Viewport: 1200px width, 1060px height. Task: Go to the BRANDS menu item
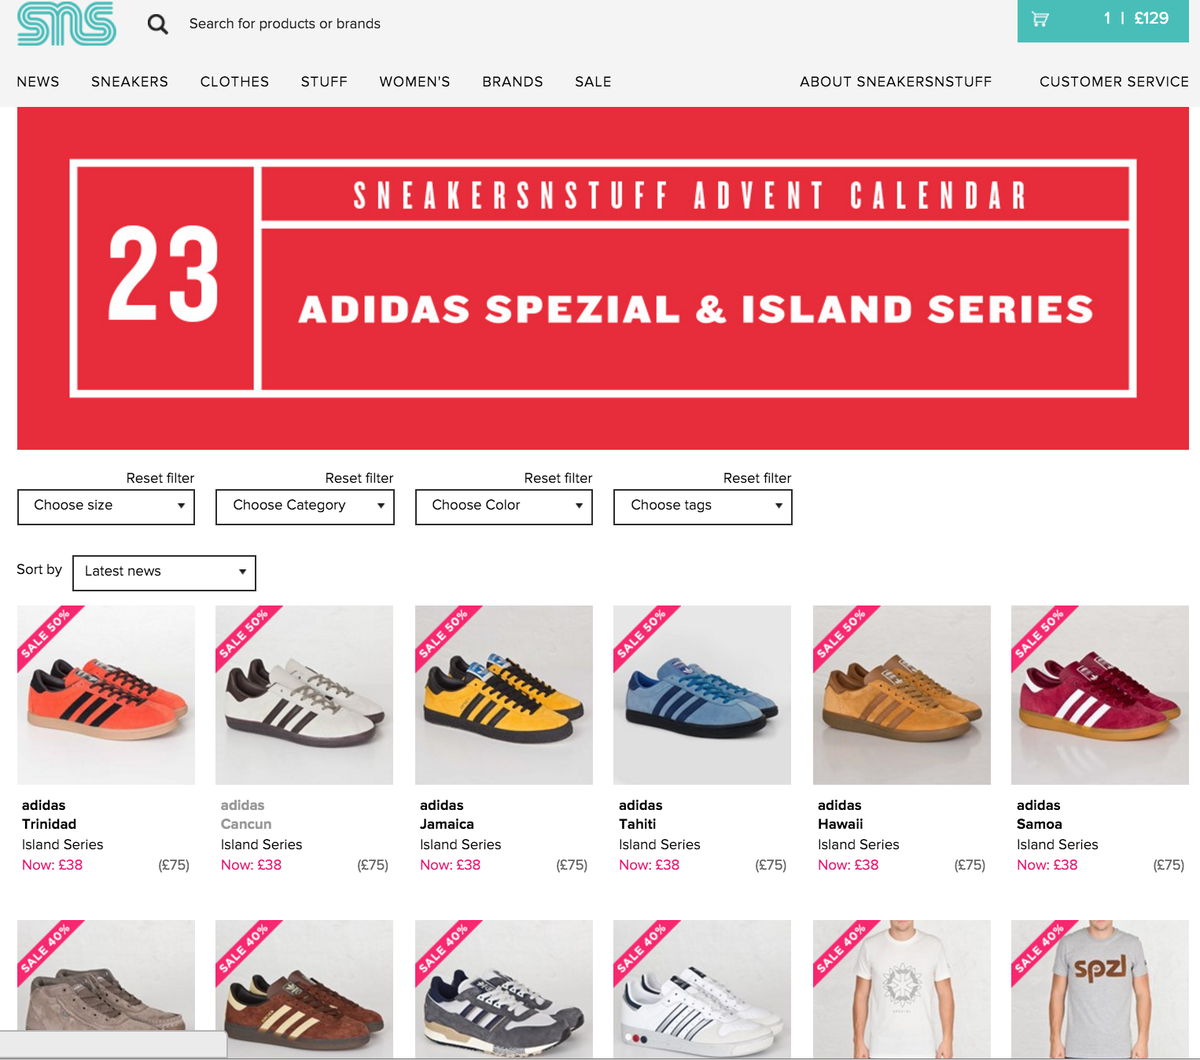tap(512, 82)
